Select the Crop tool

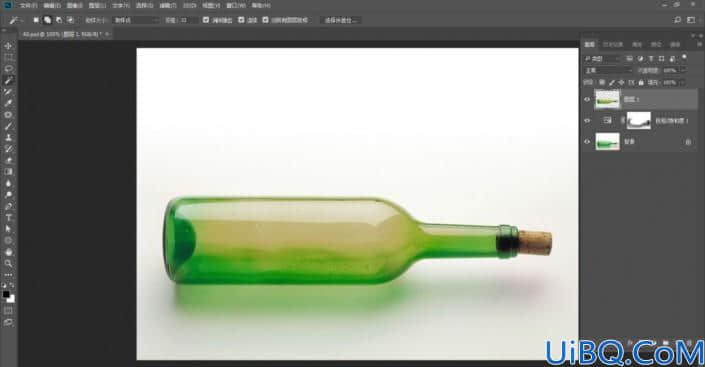click(8, 92)
